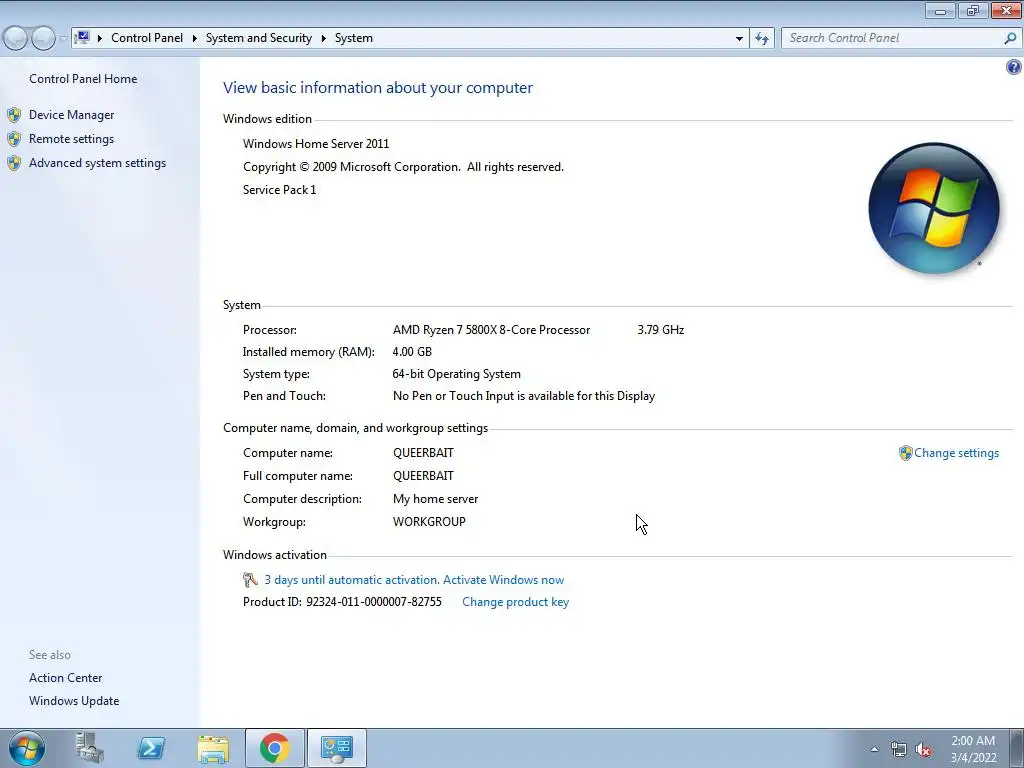Viewport: 1024px width, 768px height.
Task: Switch to Google Chrome in taskbar
Action: pyautogui.click(x=274, y=748)
